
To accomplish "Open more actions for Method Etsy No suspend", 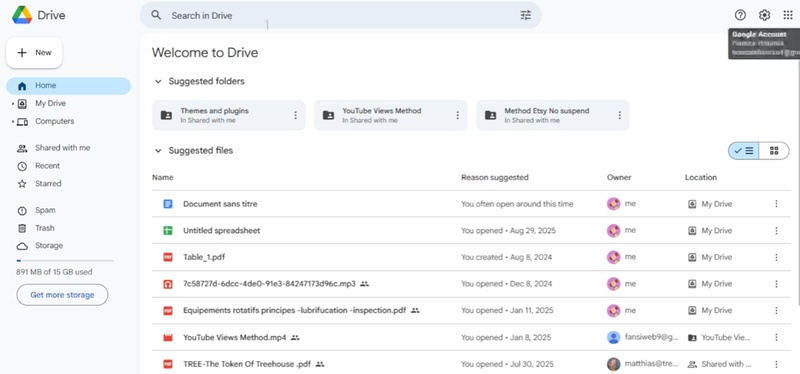I will tap(619, 115).
